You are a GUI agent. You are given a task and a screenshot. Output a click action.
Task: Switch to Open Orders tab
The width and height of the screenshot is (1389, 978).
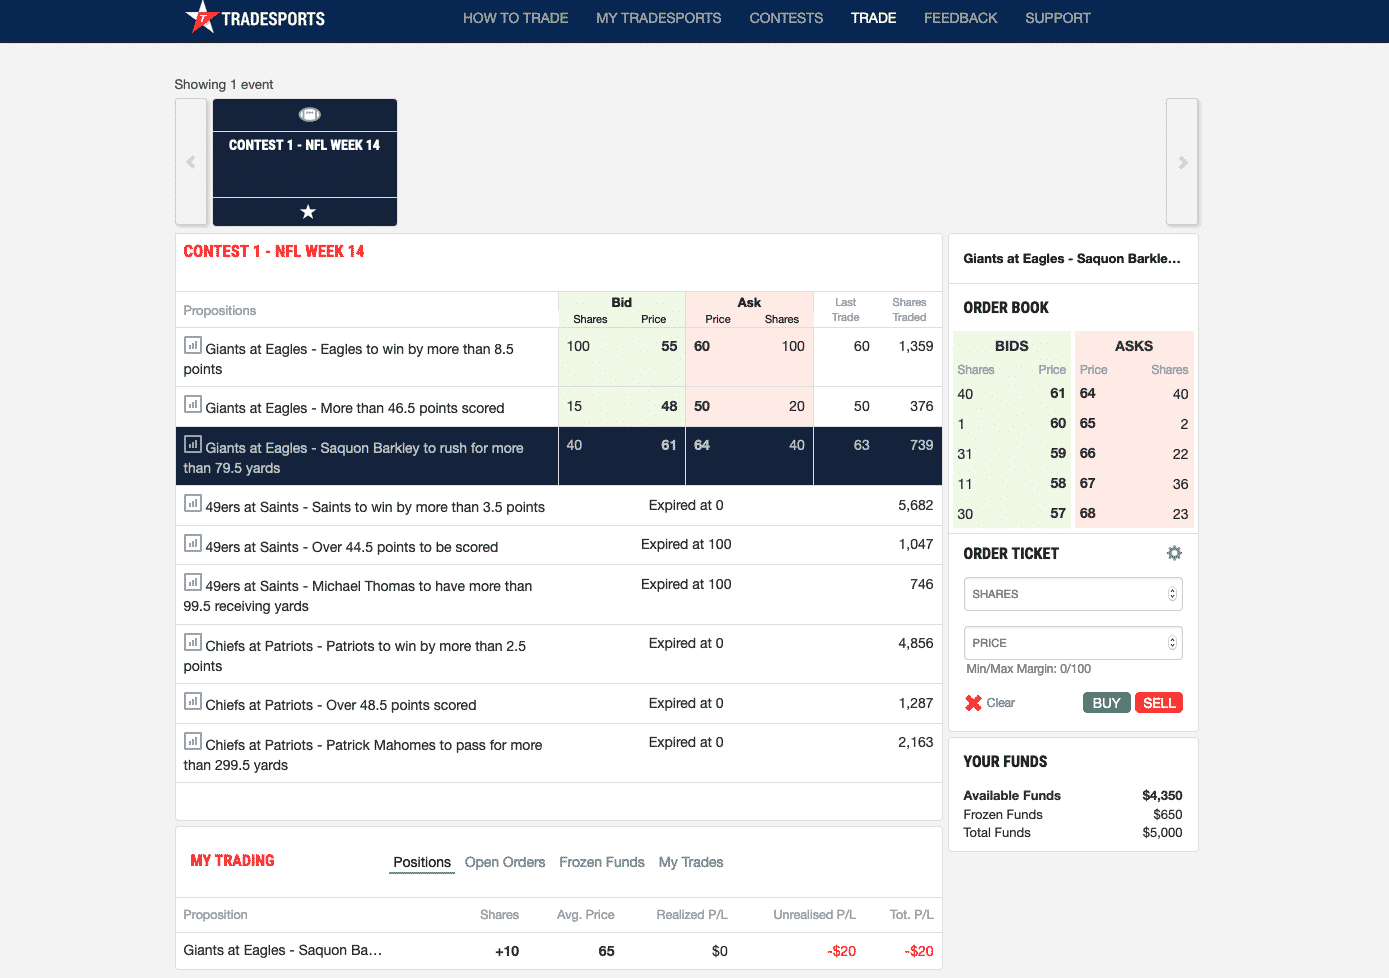point(505,862)
